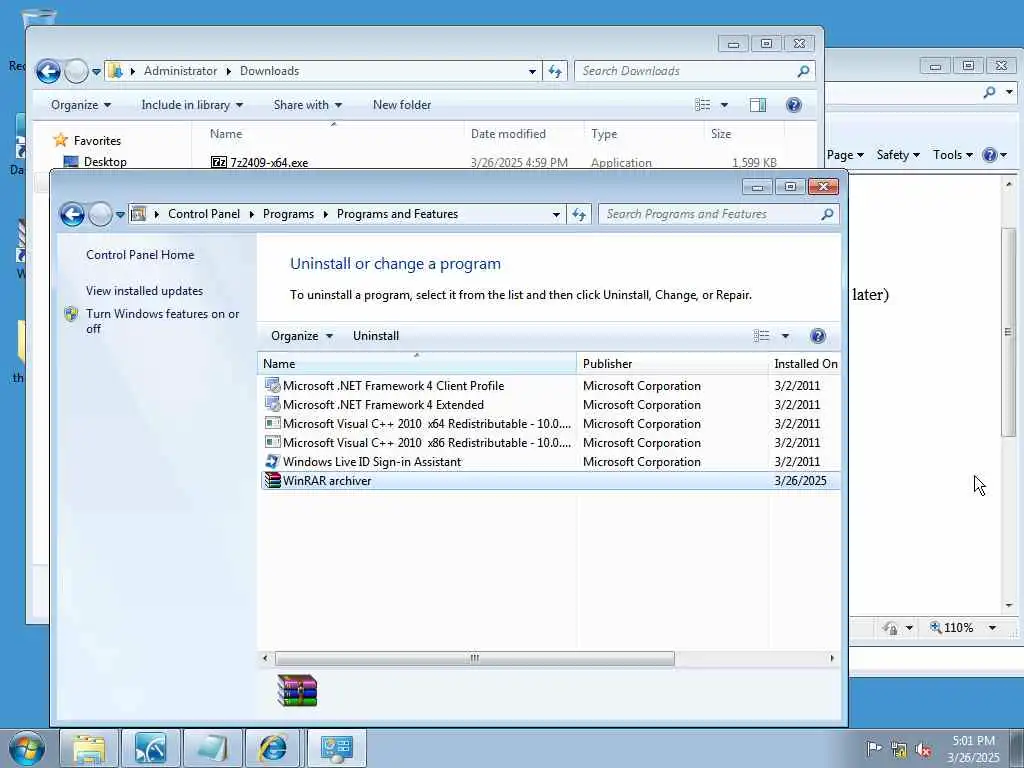Change view icon in Downloads window
This screenshot has height=768, width=1024.
703,104
